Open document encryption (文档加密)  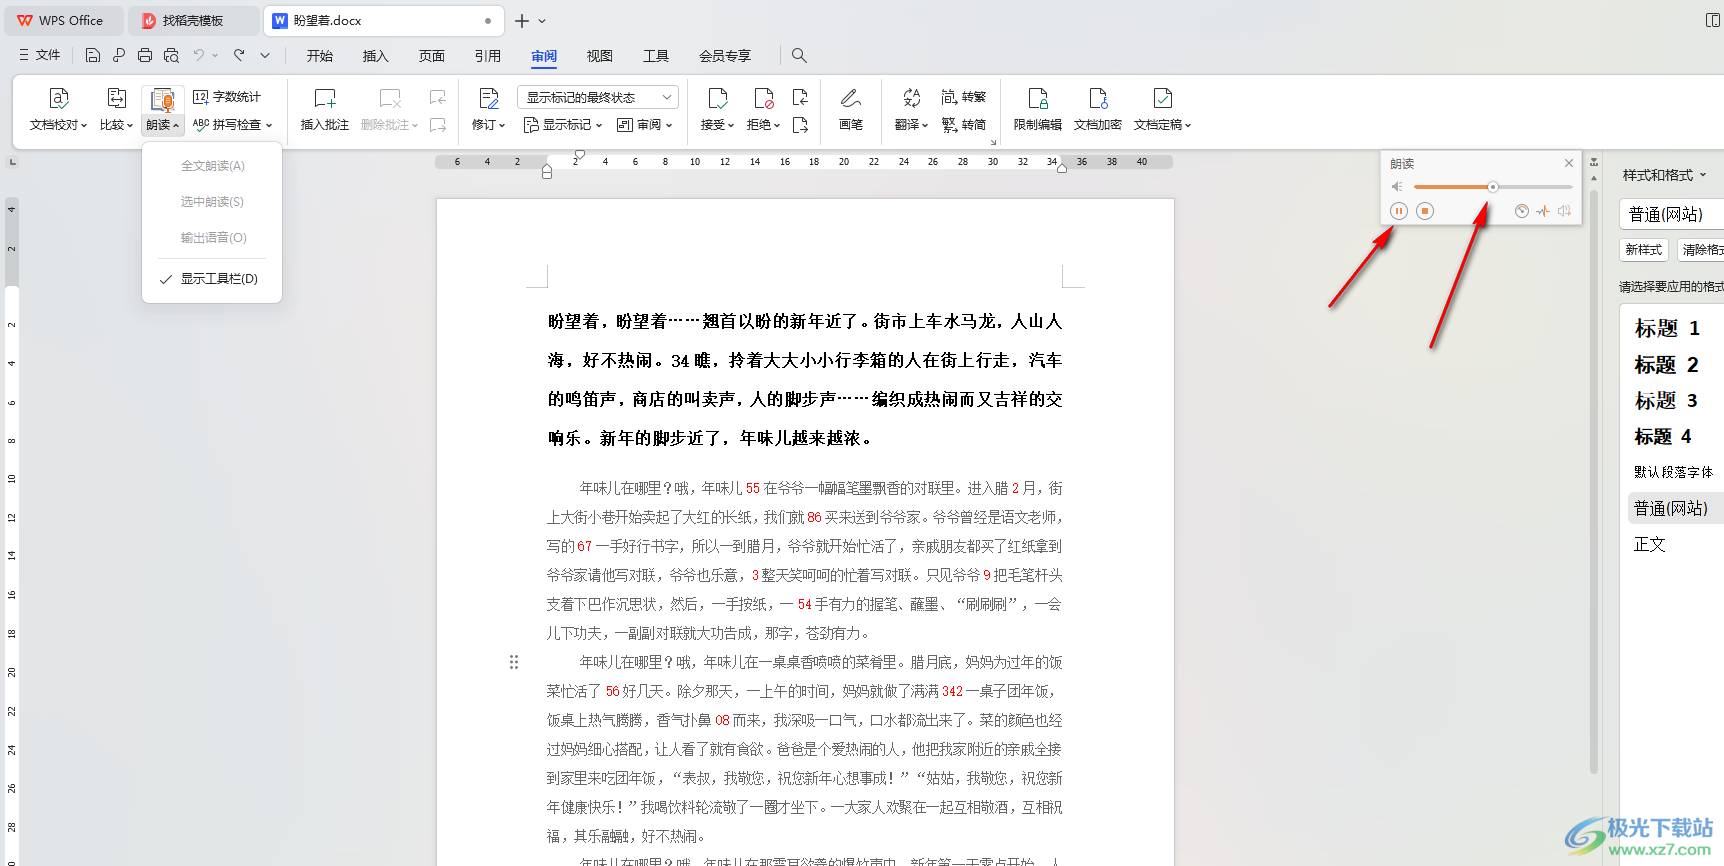coord(1098,109)
